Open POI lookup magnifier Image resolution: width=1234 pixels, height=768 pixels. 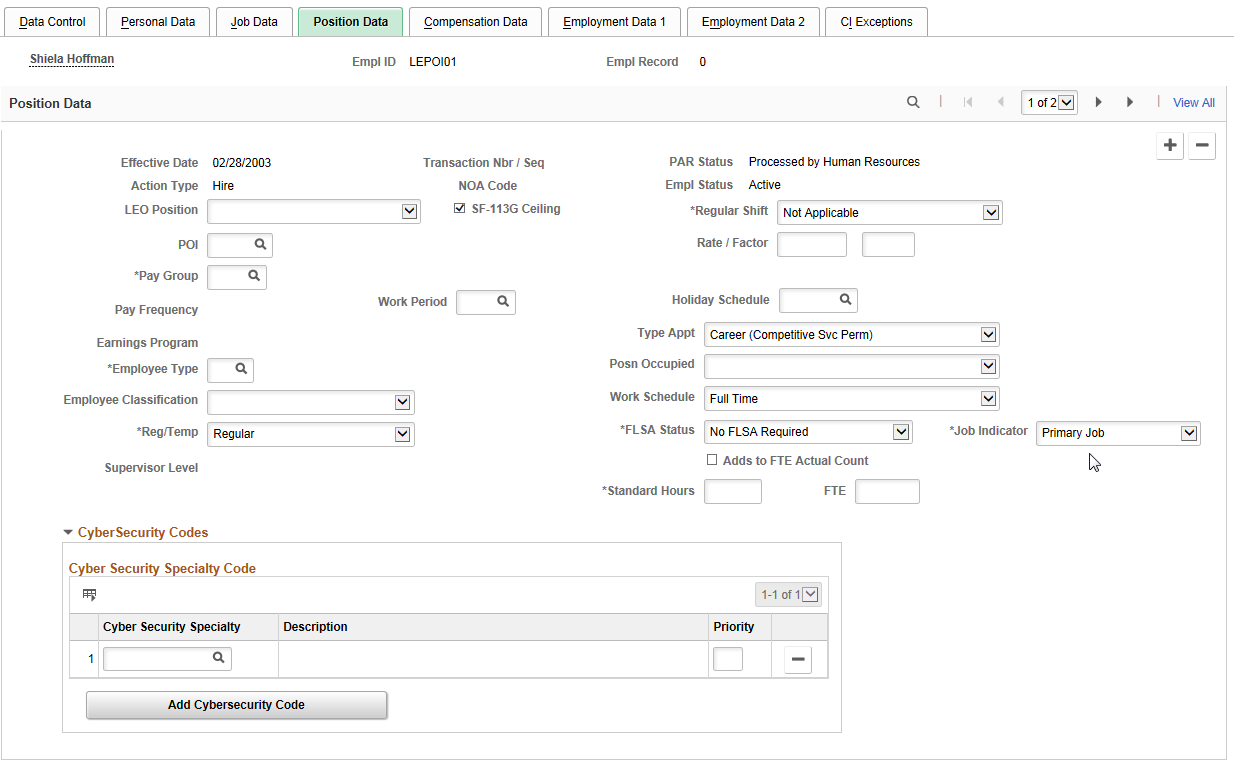[x=260, y=244]
